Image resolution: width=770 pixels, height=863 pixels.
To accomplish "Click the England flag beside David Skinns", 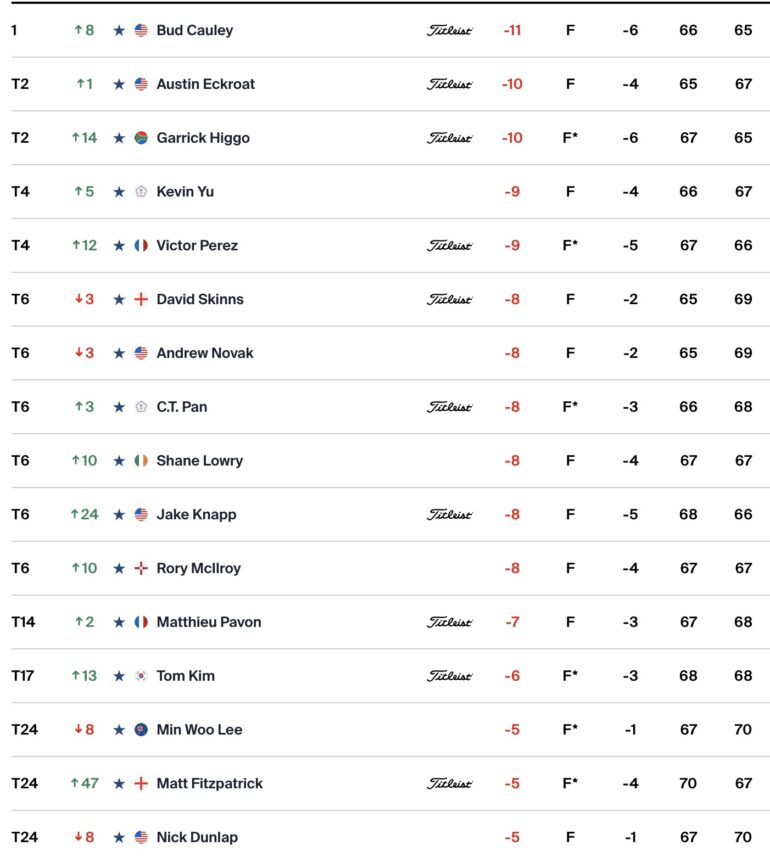I will 141,299.
